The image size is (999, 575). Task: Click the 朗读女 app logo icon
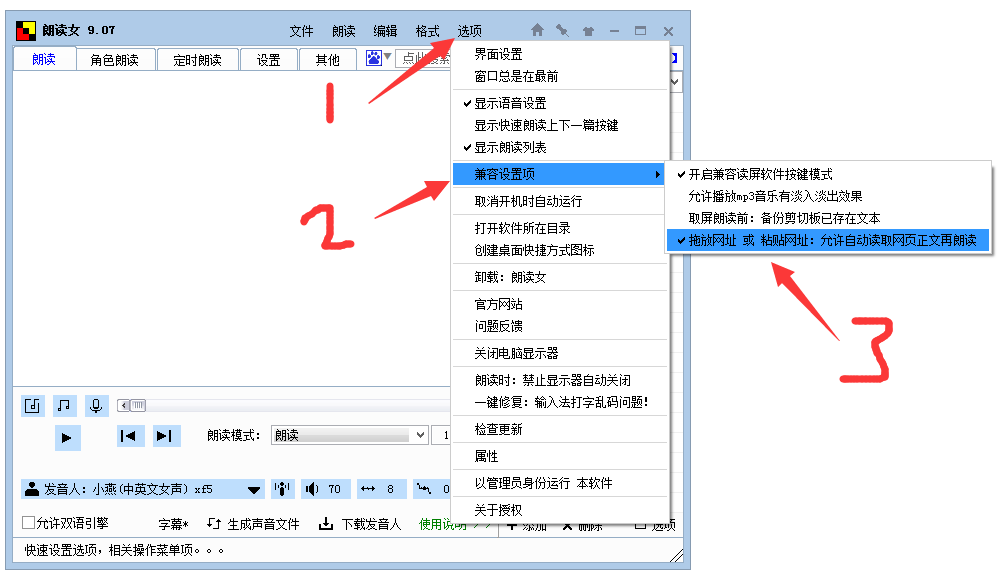(x=26, y=31)
